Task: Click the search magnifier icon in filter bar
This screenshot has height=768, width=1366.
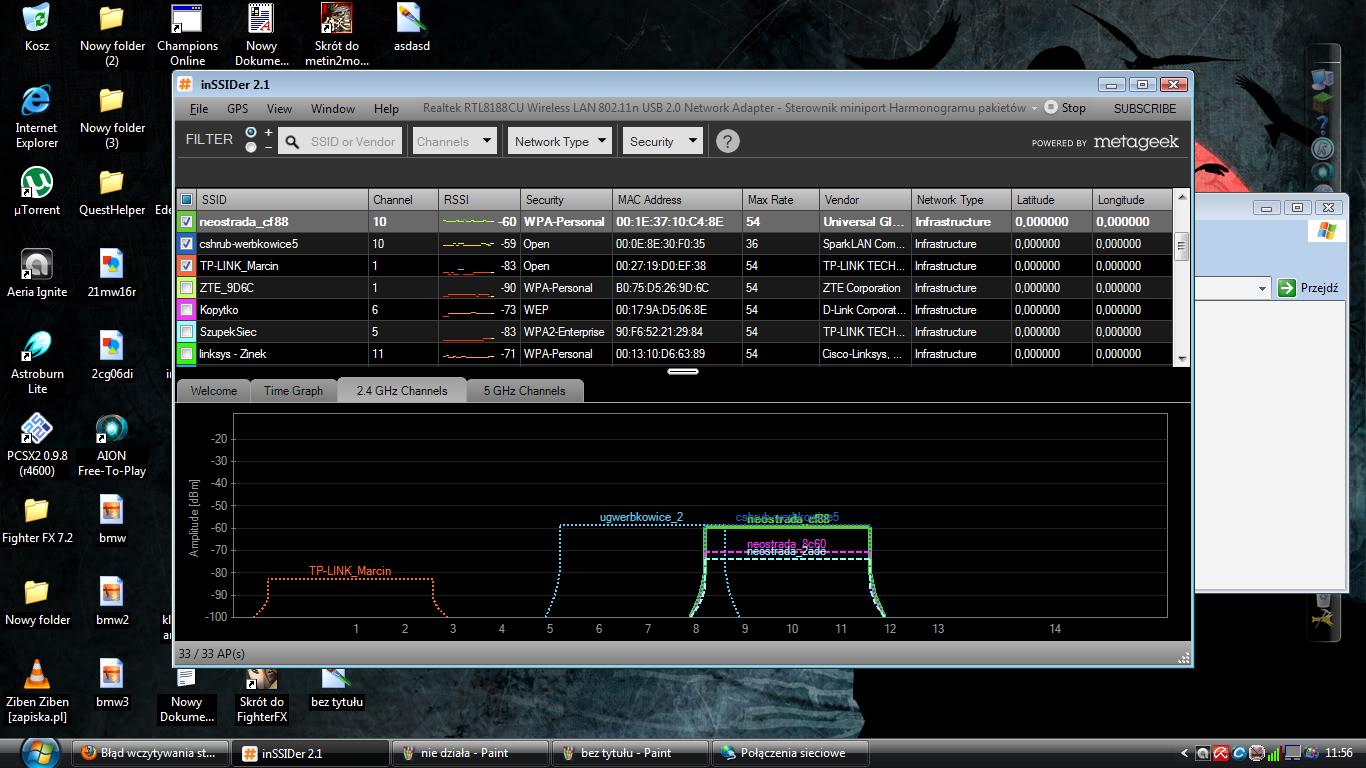Action: click(292, 142)
